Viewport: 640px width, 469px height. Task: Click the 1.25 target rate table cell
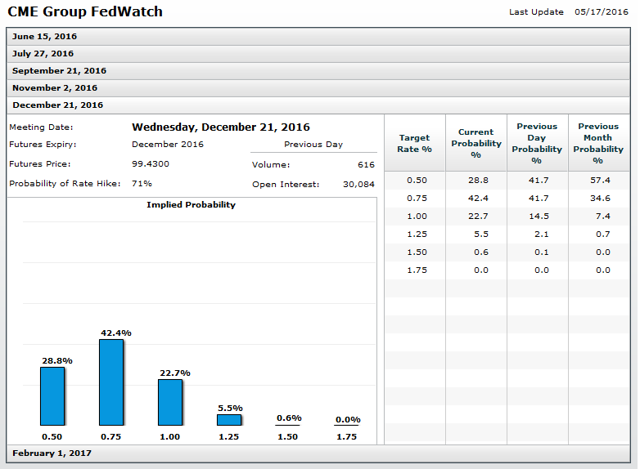[x=417, y=234]
